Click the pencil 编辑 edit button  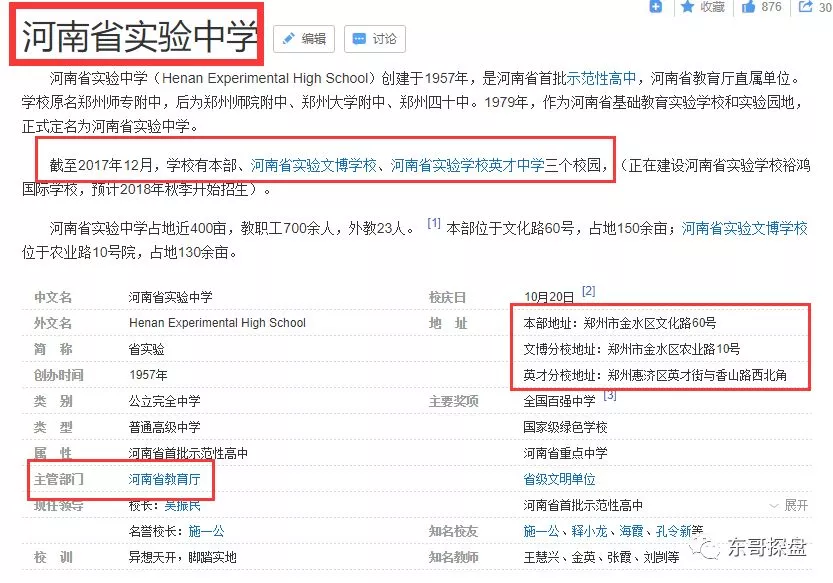tap(303, 39)
